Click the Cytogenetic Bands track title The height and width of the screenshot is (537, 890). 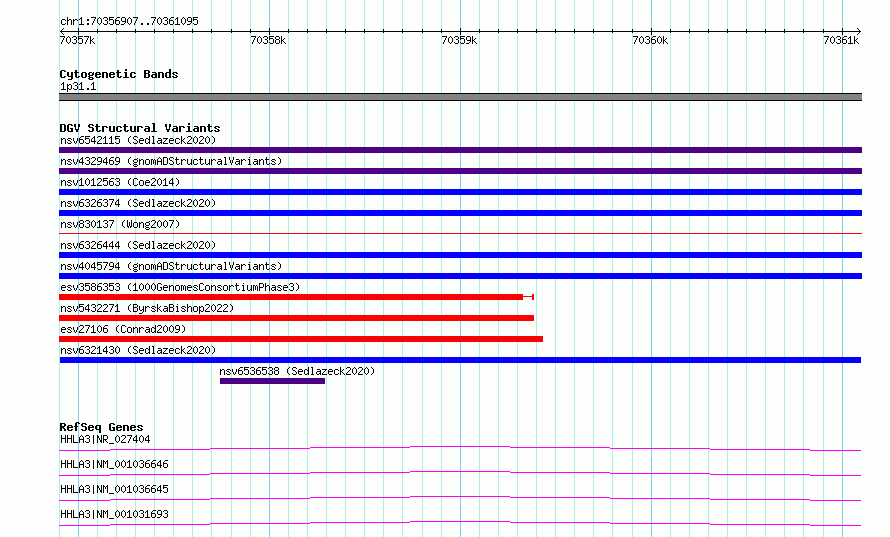(119, 74)
